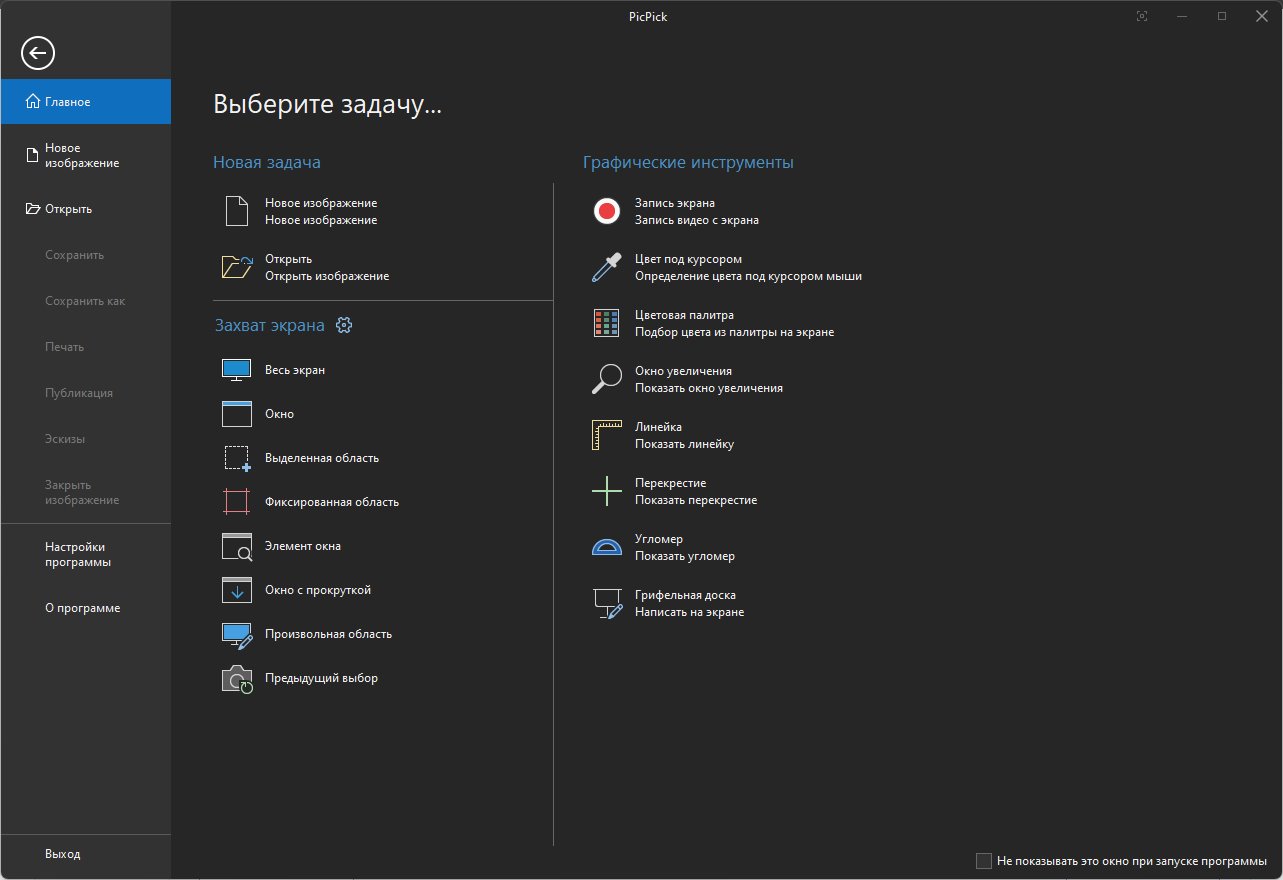
Task: Select the Fixed Region red frame icon
Action: (236, 502)
